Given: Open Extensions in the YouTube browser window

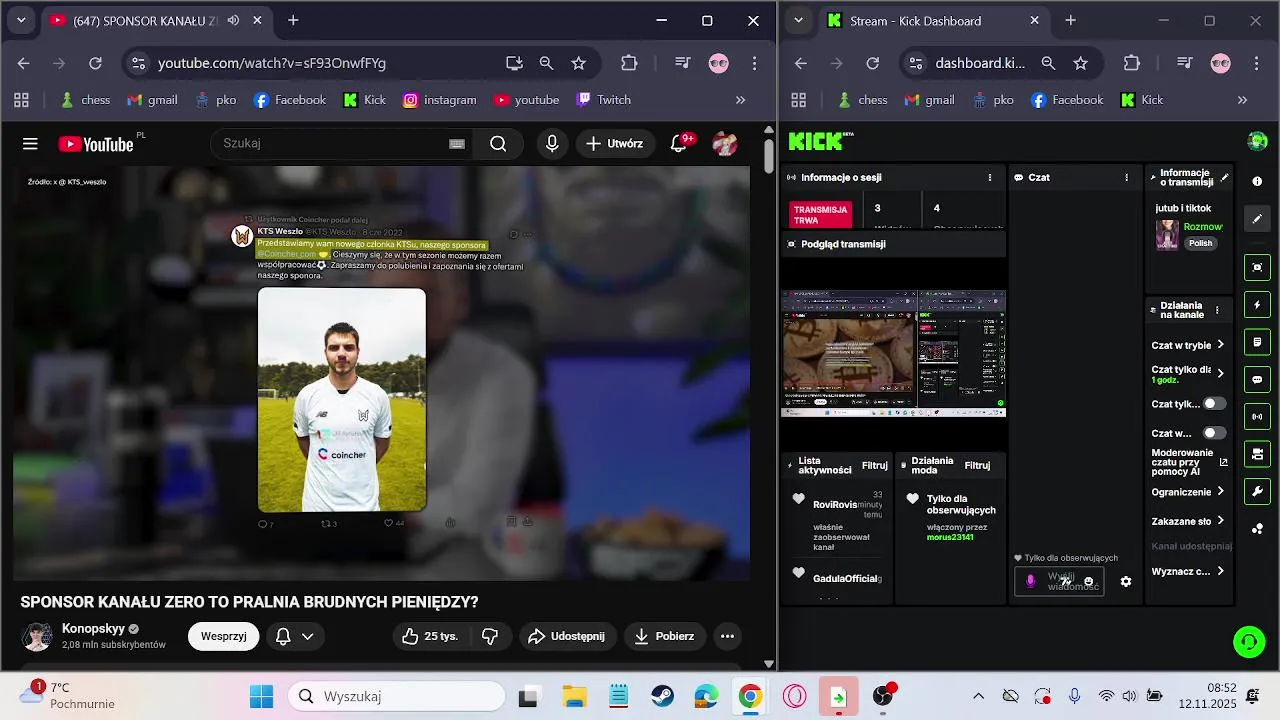Looking at the screenshot, I should pyautogui.click(x=629, y=63).
